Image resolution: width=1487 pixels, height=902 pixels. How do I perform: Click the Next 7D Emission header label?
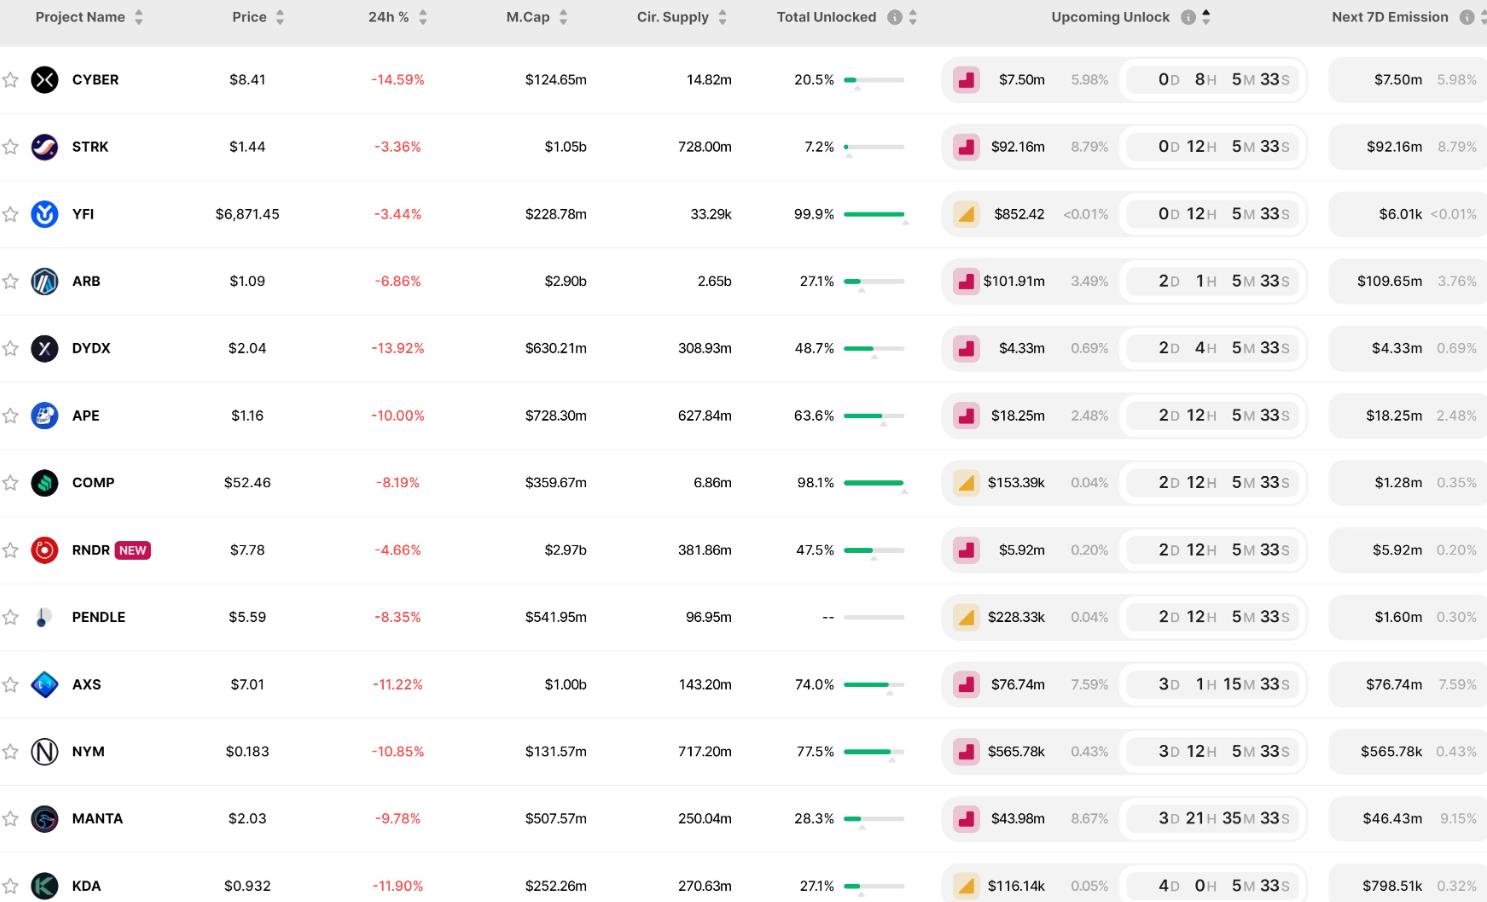[1390, 17]
